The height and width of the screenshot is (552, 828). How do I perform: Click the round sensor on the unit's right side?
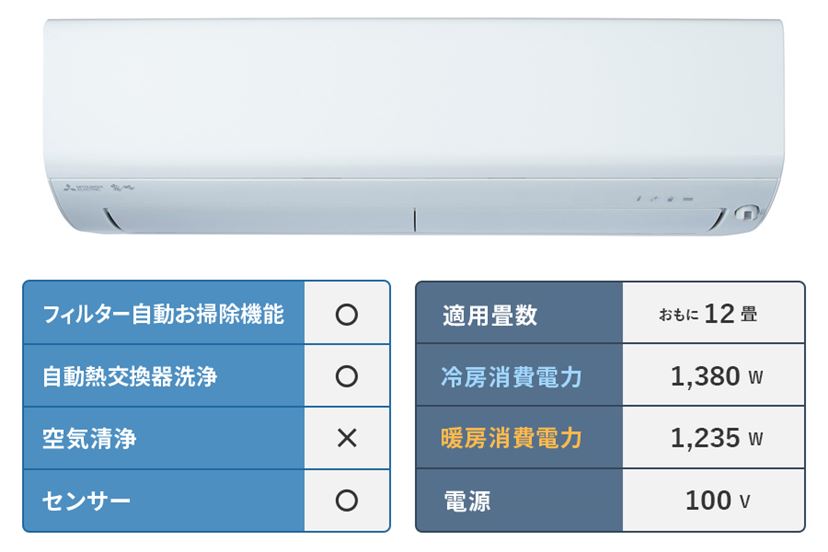(747, 214)
